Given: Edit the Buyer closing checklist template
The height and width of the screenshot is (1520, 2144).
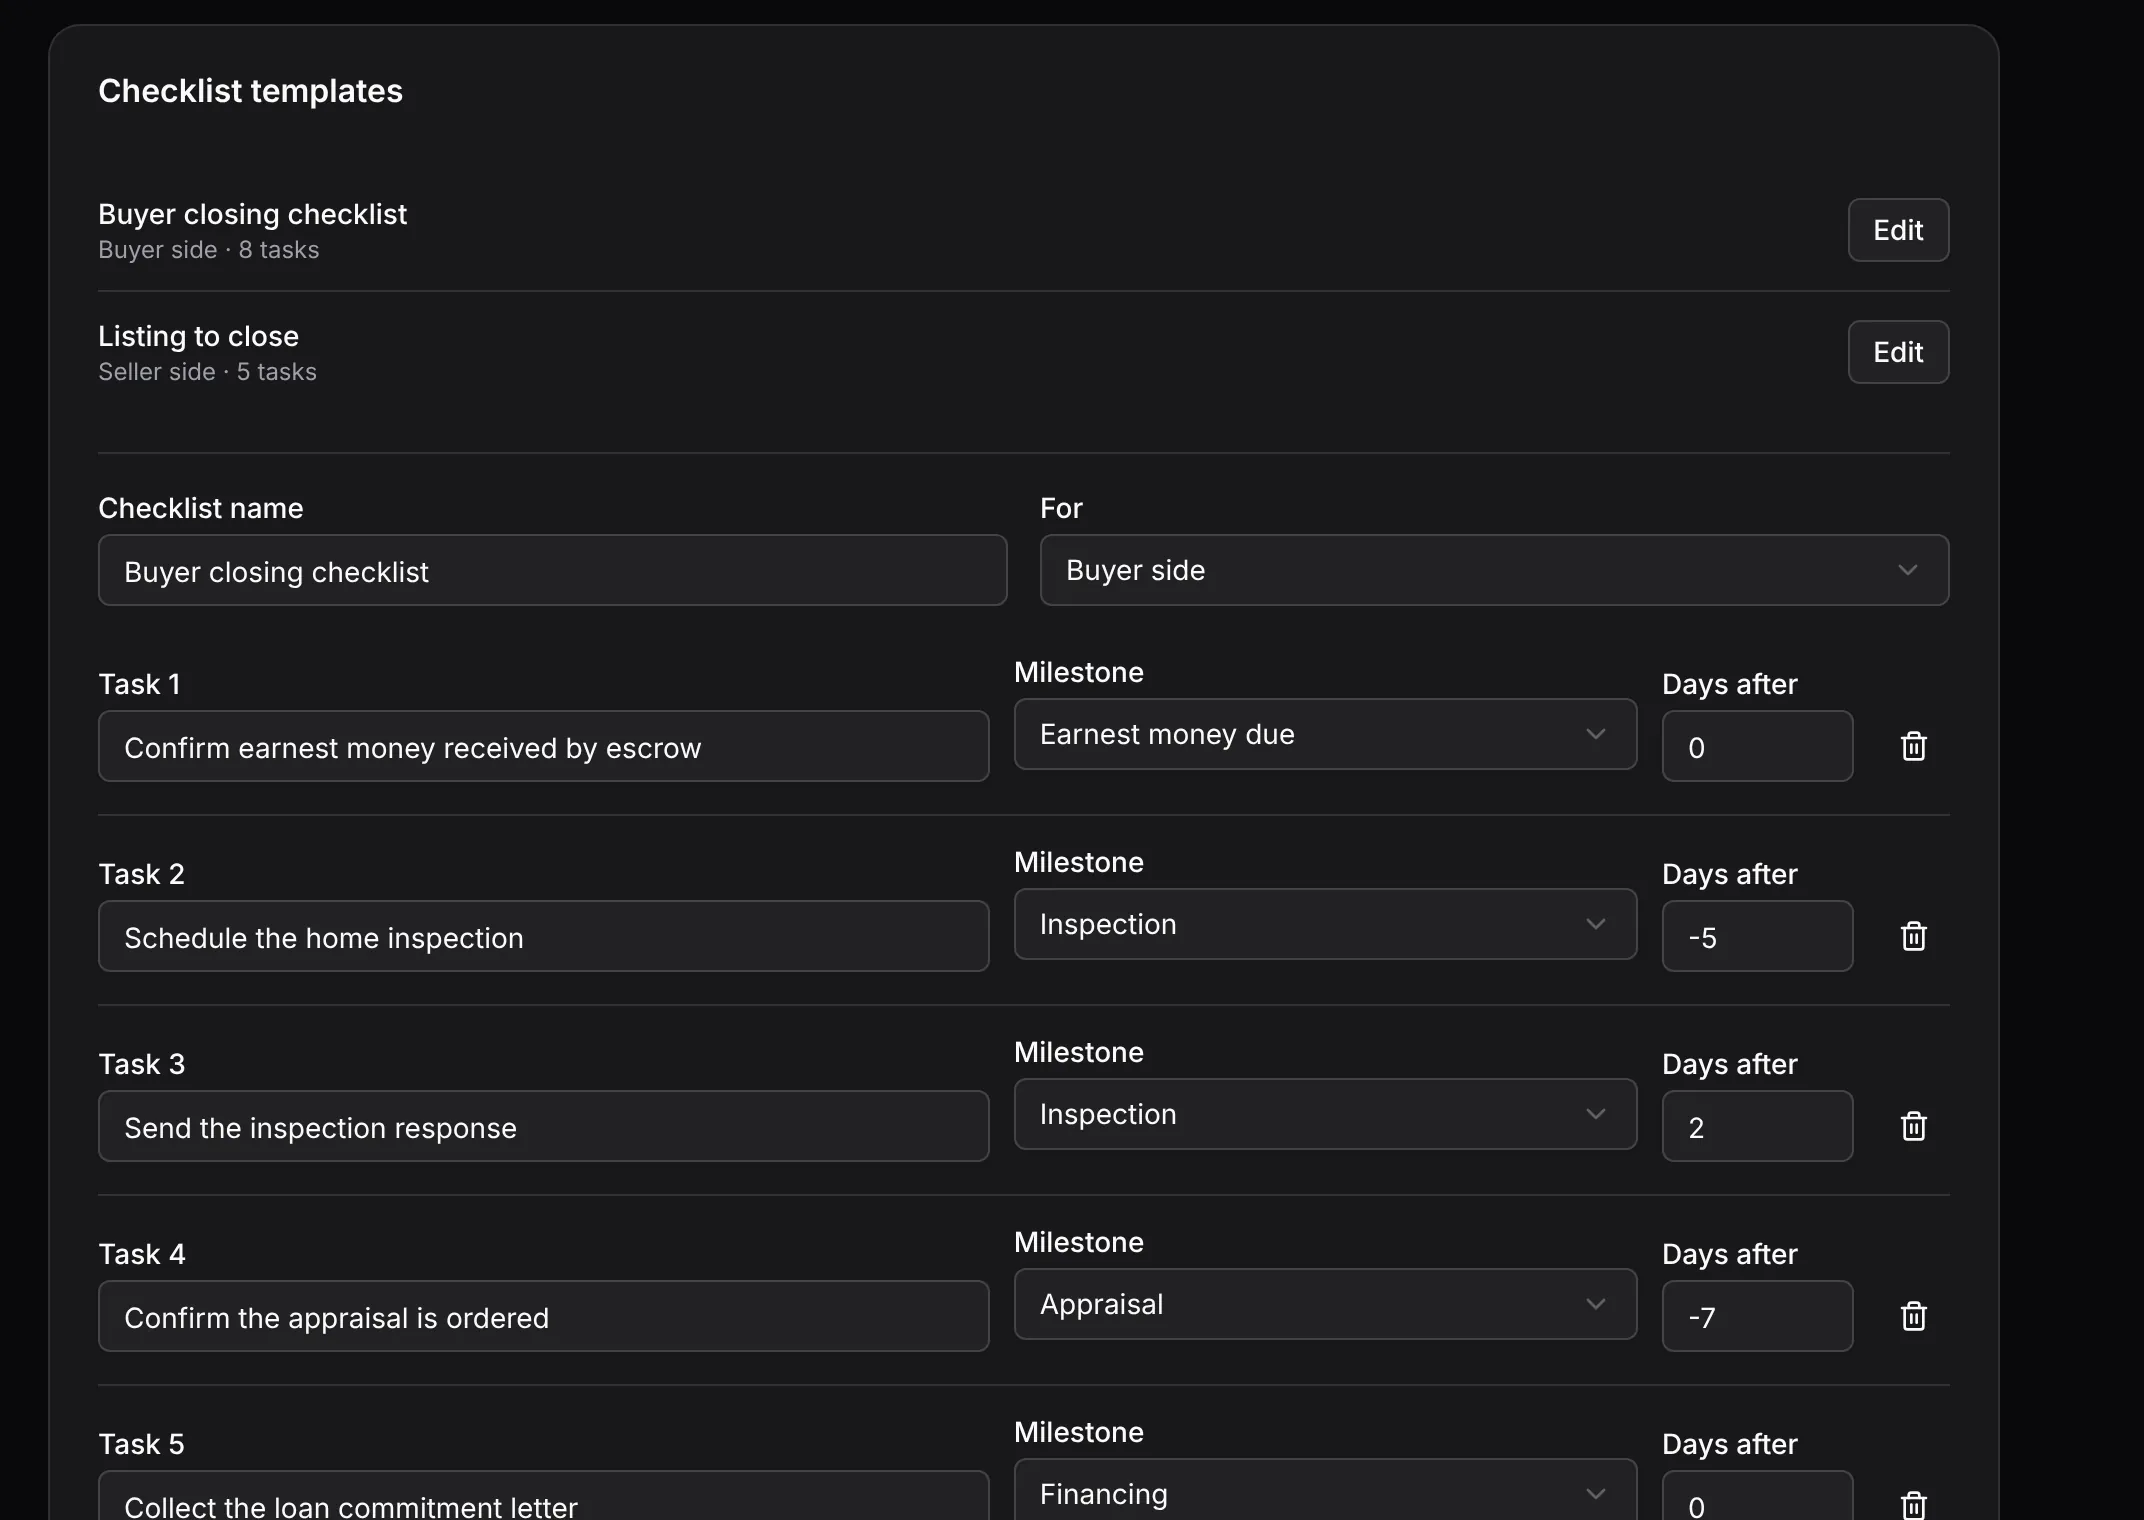Looking at the screenshot, I should point(1898,230).
